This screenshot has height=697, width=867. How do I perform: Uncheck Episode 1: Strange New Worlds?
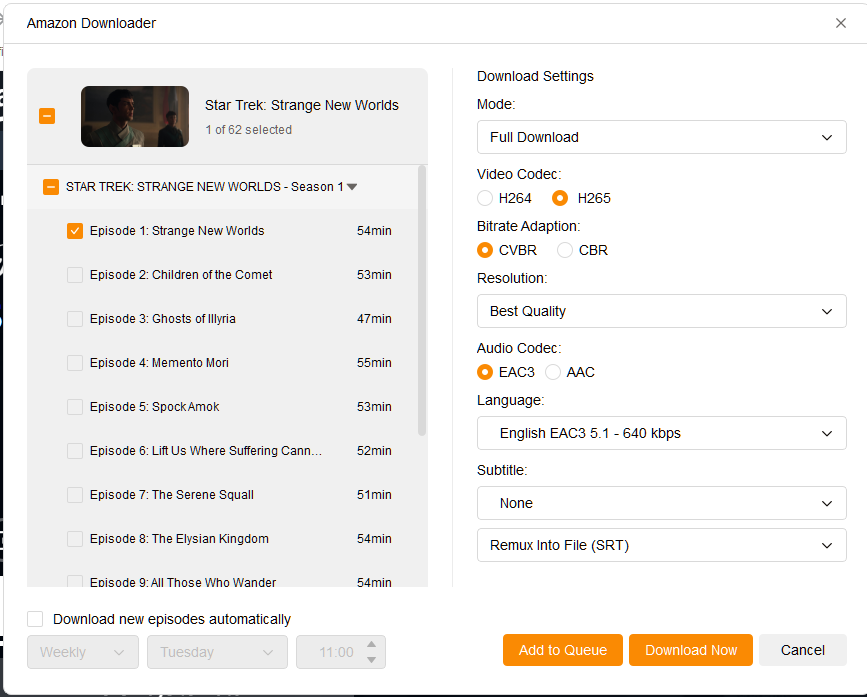74,230
